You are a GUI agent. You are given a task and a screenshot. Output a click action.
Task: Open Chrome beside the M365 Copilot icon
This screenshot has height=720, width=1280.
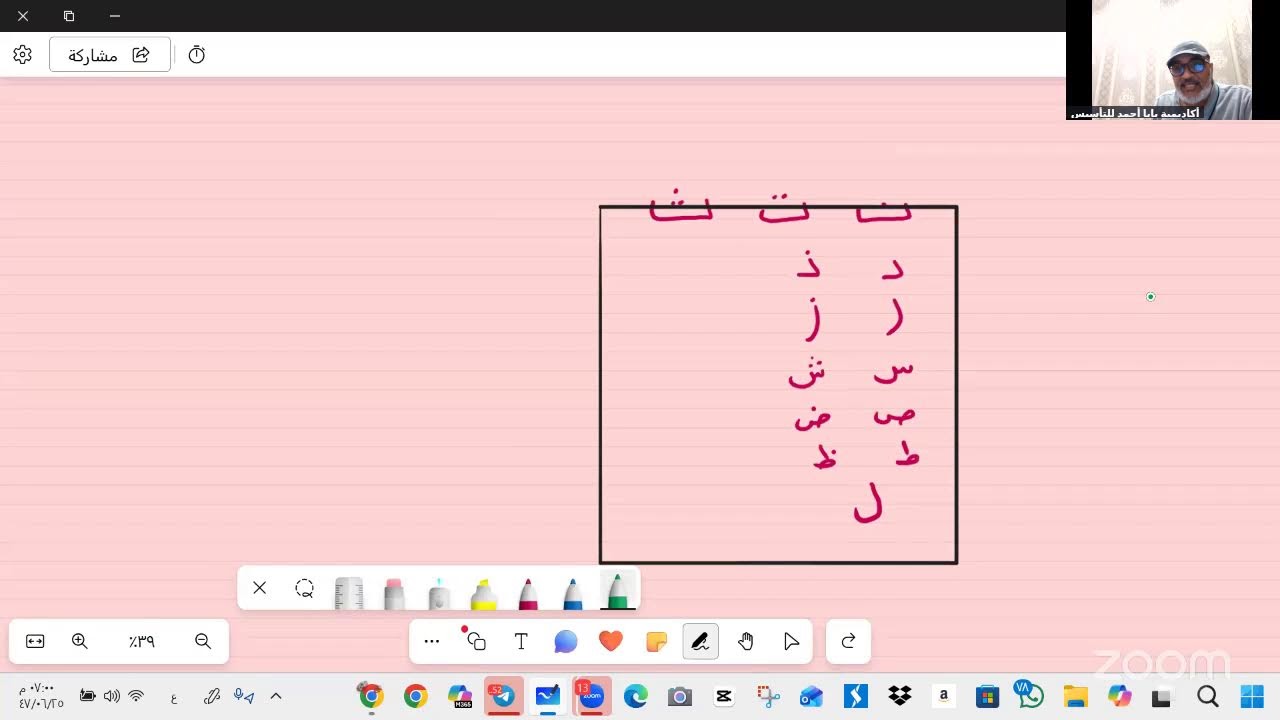[415, 696]
